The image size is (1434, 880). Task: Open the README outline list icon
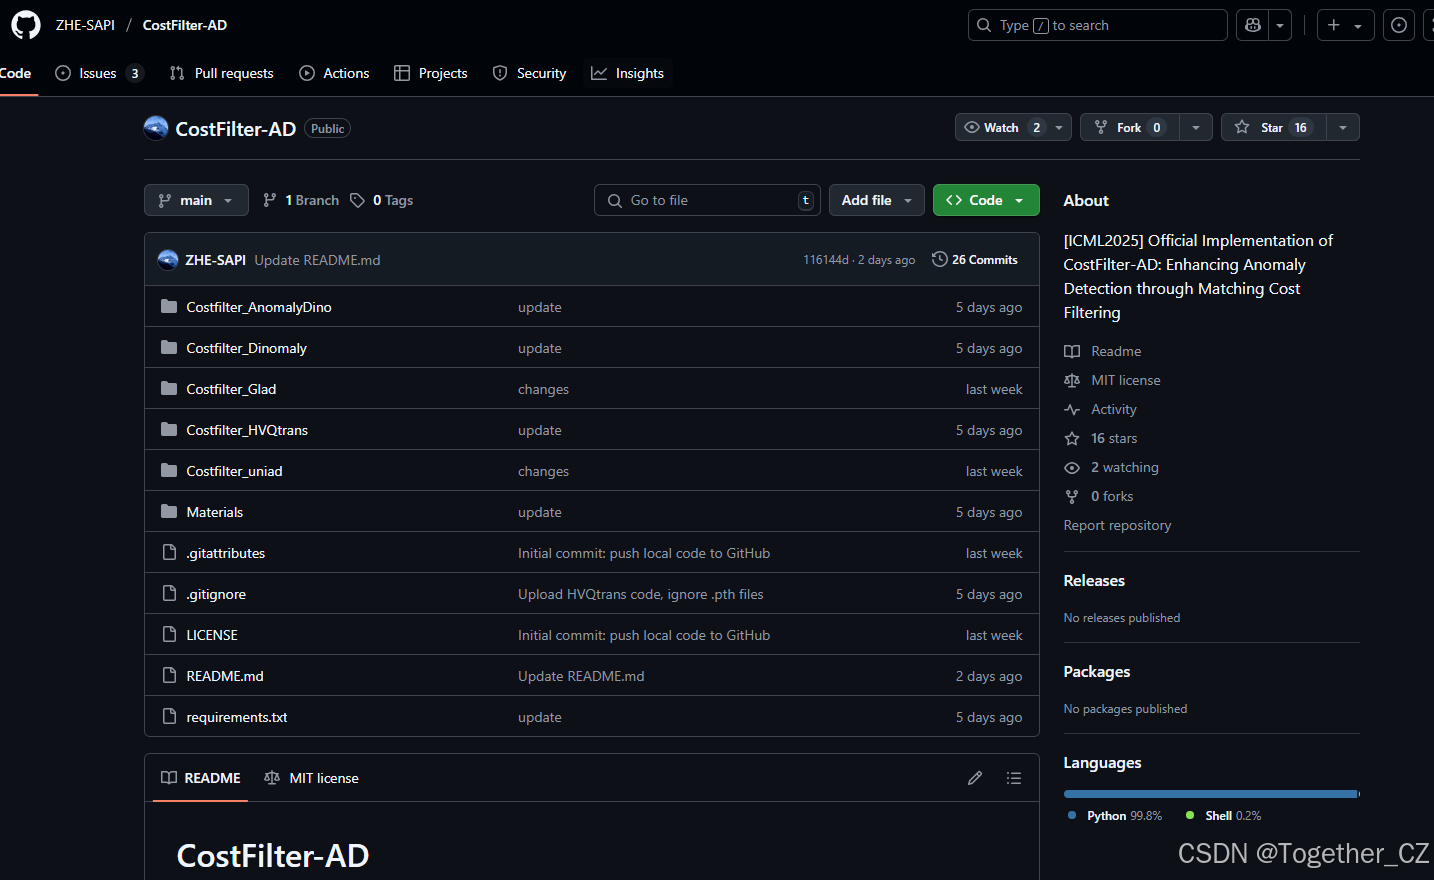pos(1013,777)
